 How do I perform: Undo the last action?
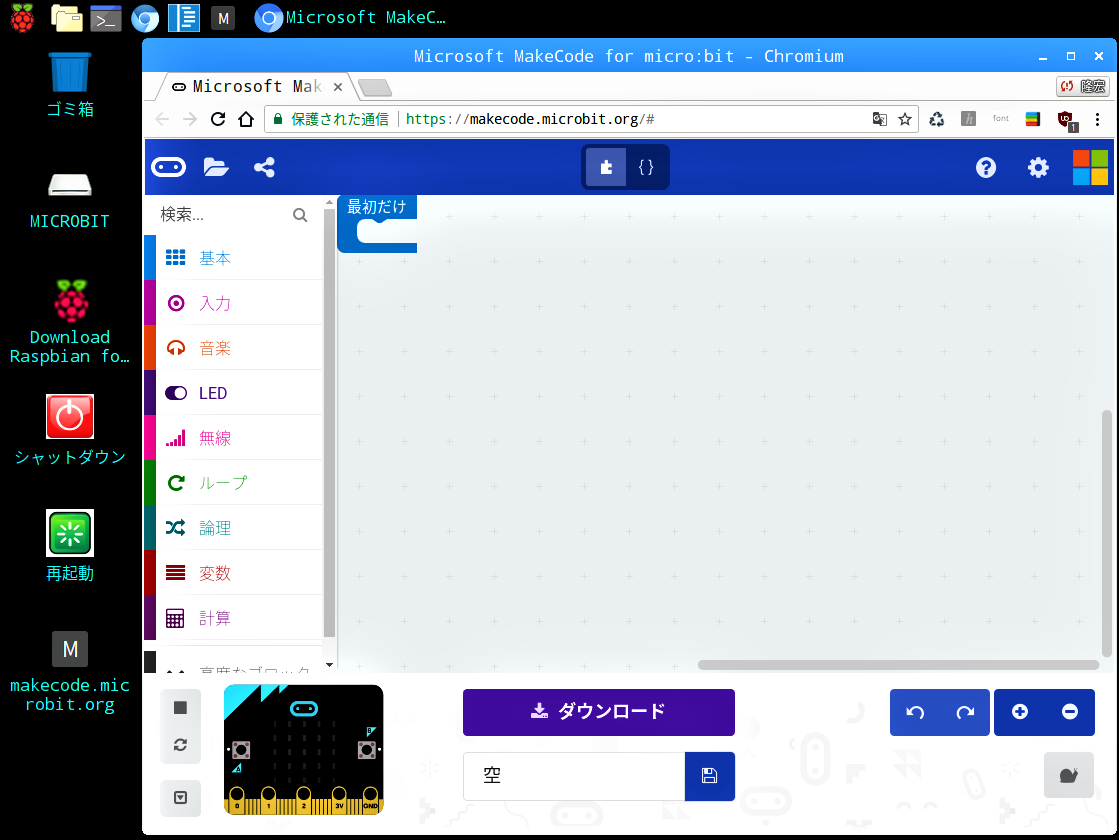pyautogui.click(x=915, y=712)
